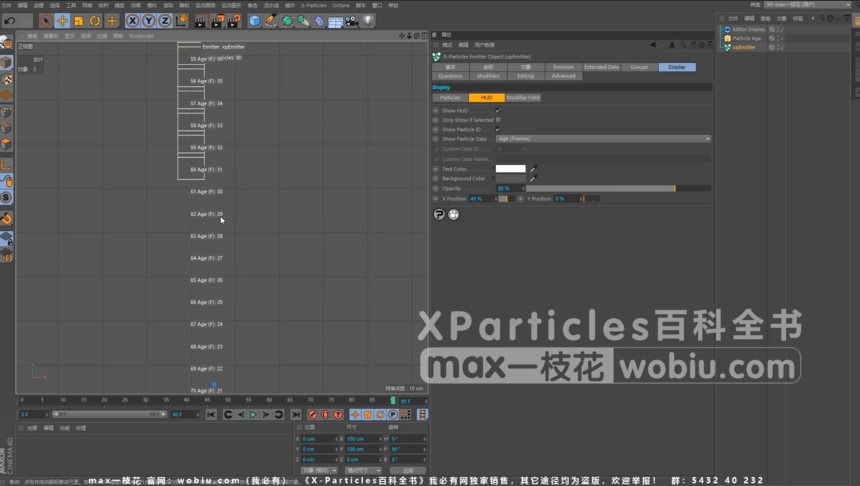Adjust the Opacity slider

[618, 188]
